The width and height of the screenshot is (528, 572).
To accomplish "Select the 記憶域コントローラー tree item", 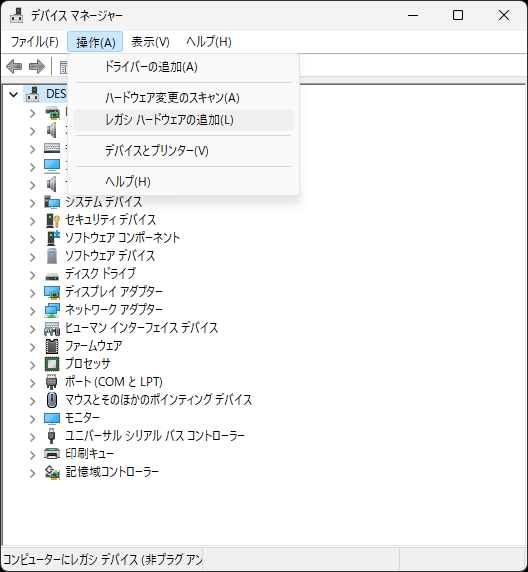I will pyautogui.click(x=112, y=472).
